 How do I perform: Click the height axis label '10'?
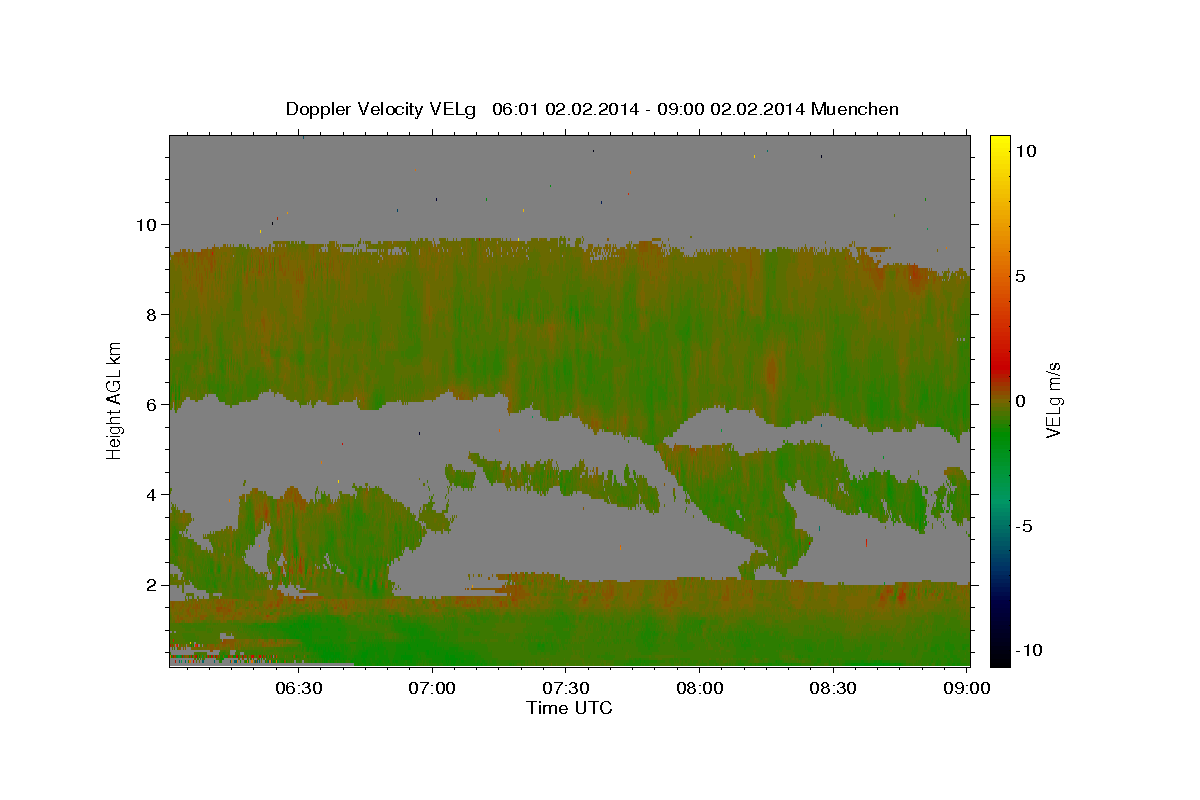[x=145, y=225]
